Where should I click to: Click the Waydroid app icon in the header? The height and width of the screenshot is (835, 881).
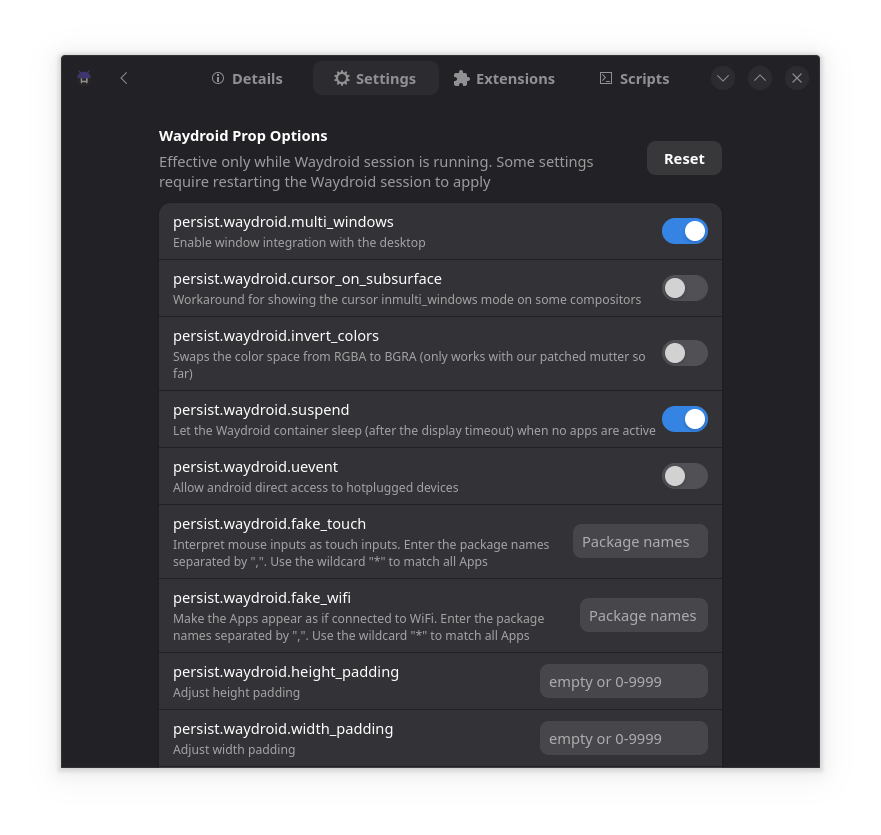pyautogui.click(x=84, y=77)
